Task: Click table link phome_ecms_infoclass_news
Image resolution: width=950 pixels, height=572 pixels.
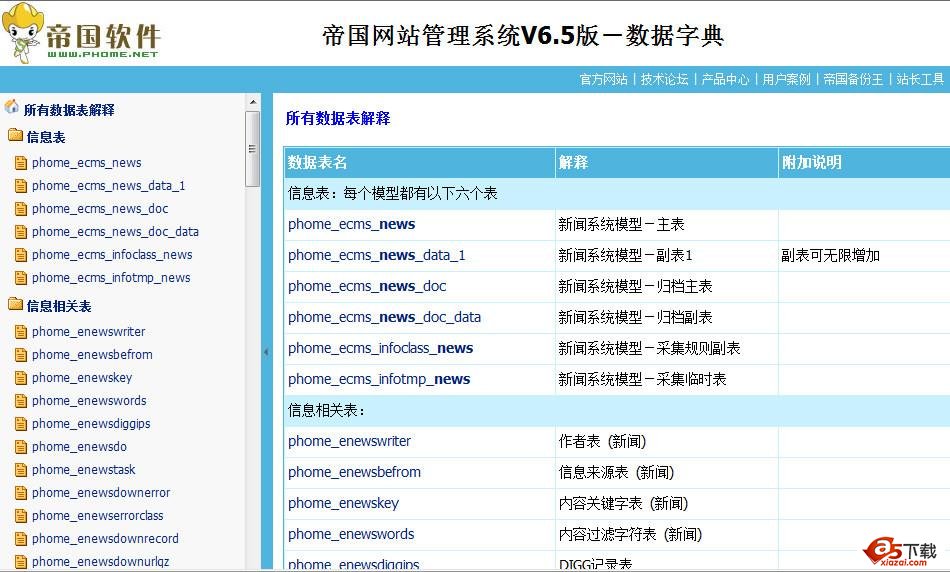Action: (x=380, y=348)
